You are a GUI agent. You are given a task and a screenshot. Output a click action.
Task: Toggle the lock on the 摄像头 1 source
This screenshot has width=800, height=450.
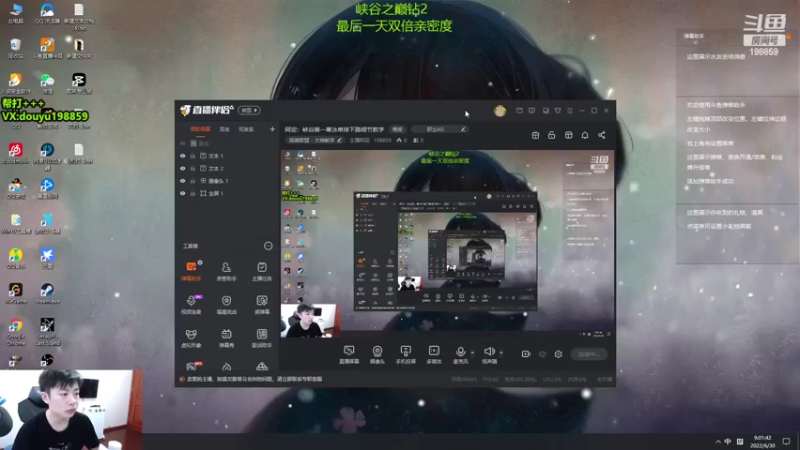point(193,181)
